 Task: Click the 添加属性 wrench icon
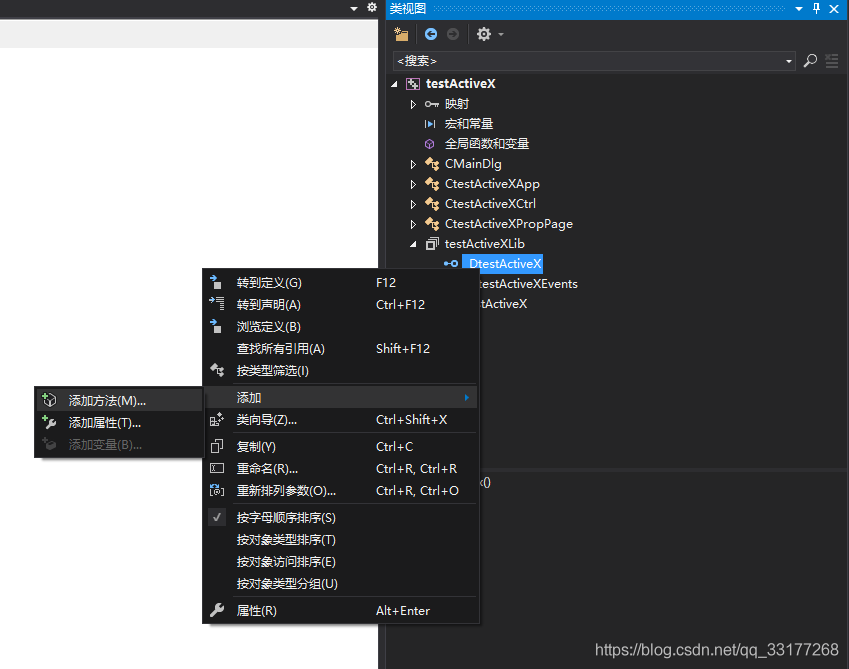49,422
